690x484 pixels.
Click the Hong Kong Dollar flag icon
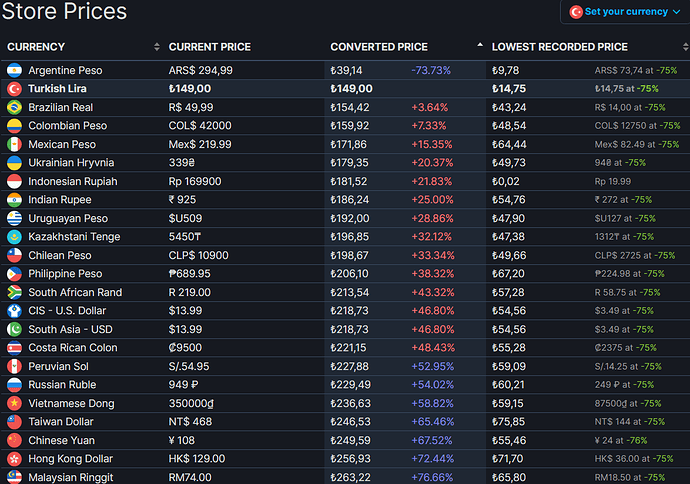15,459
